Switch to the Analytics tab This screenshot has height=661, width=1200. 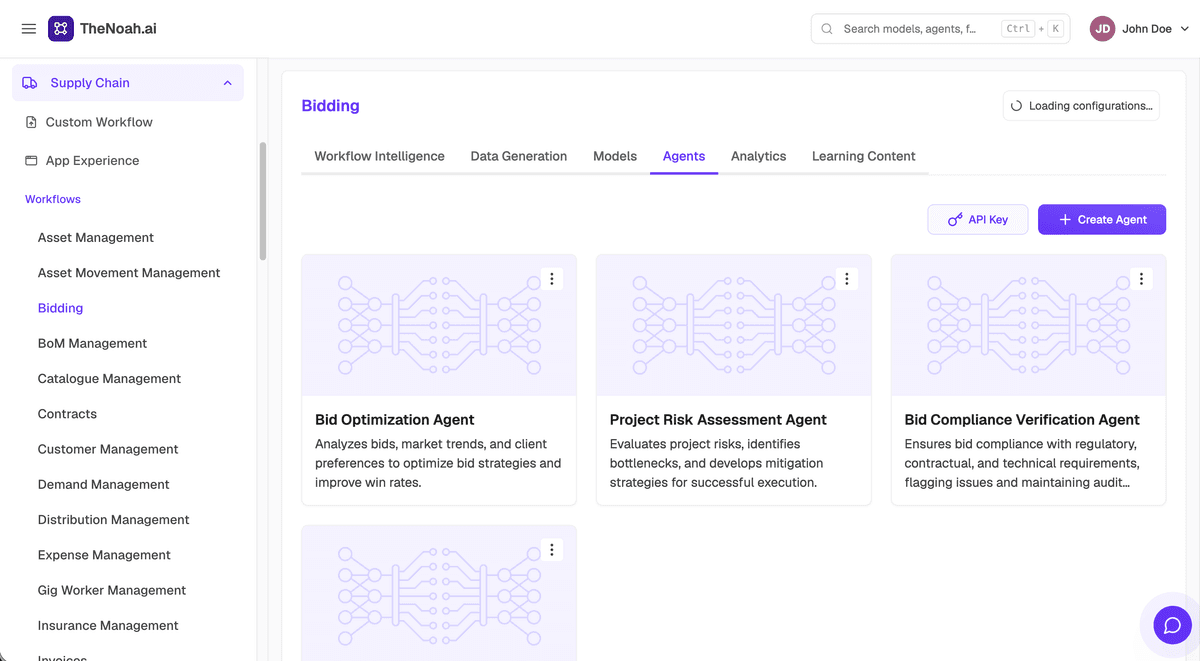coord(758,156)
